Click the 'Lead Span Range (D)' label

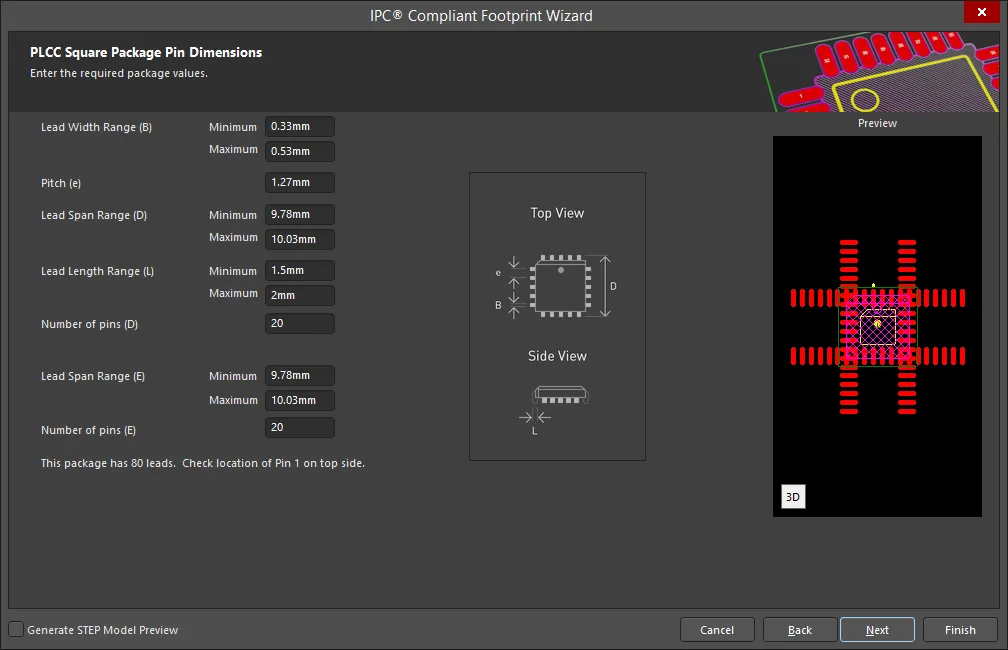[x=94, y=215]
